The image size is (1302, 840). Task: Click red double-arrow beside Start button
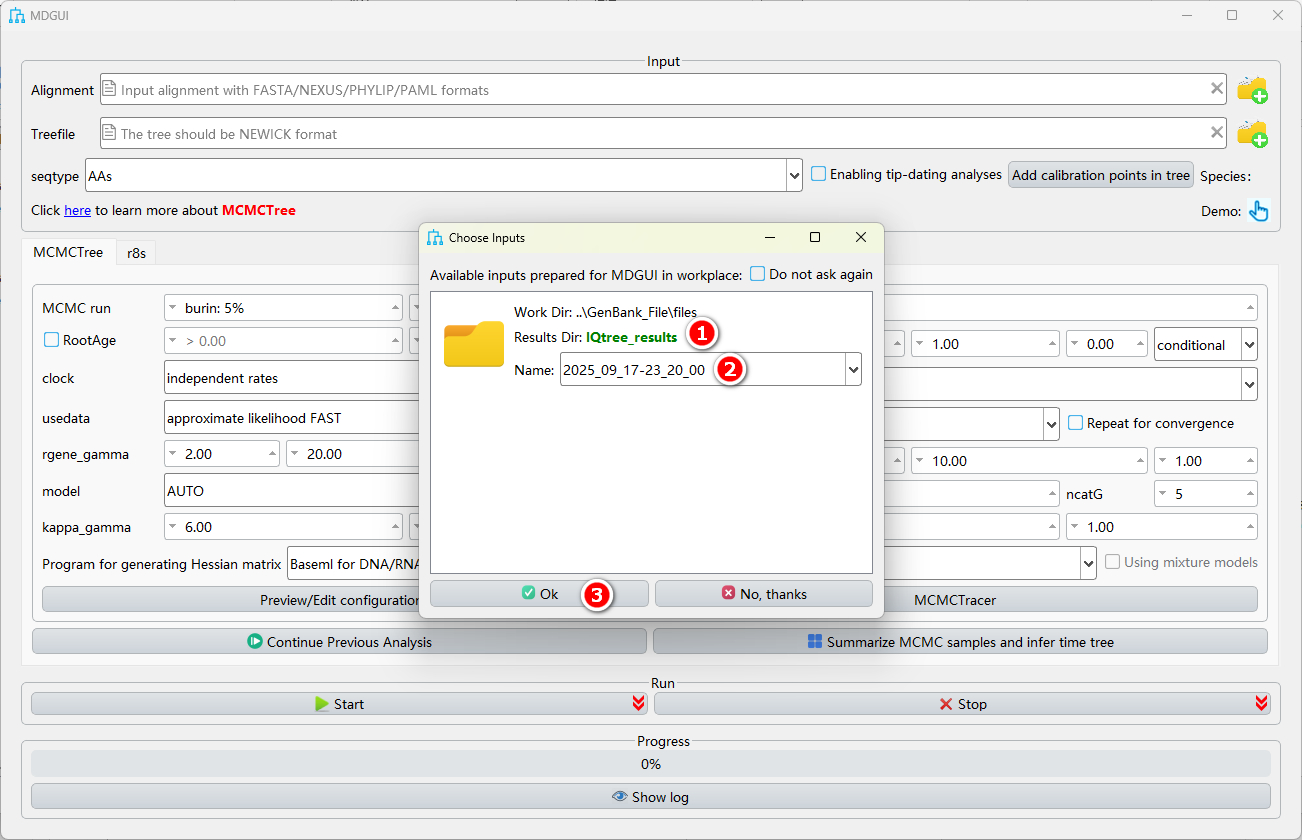pos(638,704)
